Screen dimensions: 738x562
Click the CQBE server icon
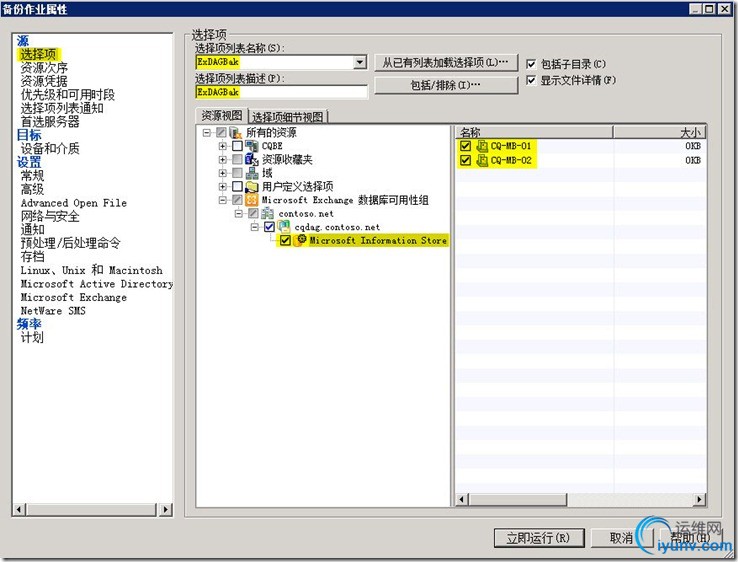[x=252, y=146]
